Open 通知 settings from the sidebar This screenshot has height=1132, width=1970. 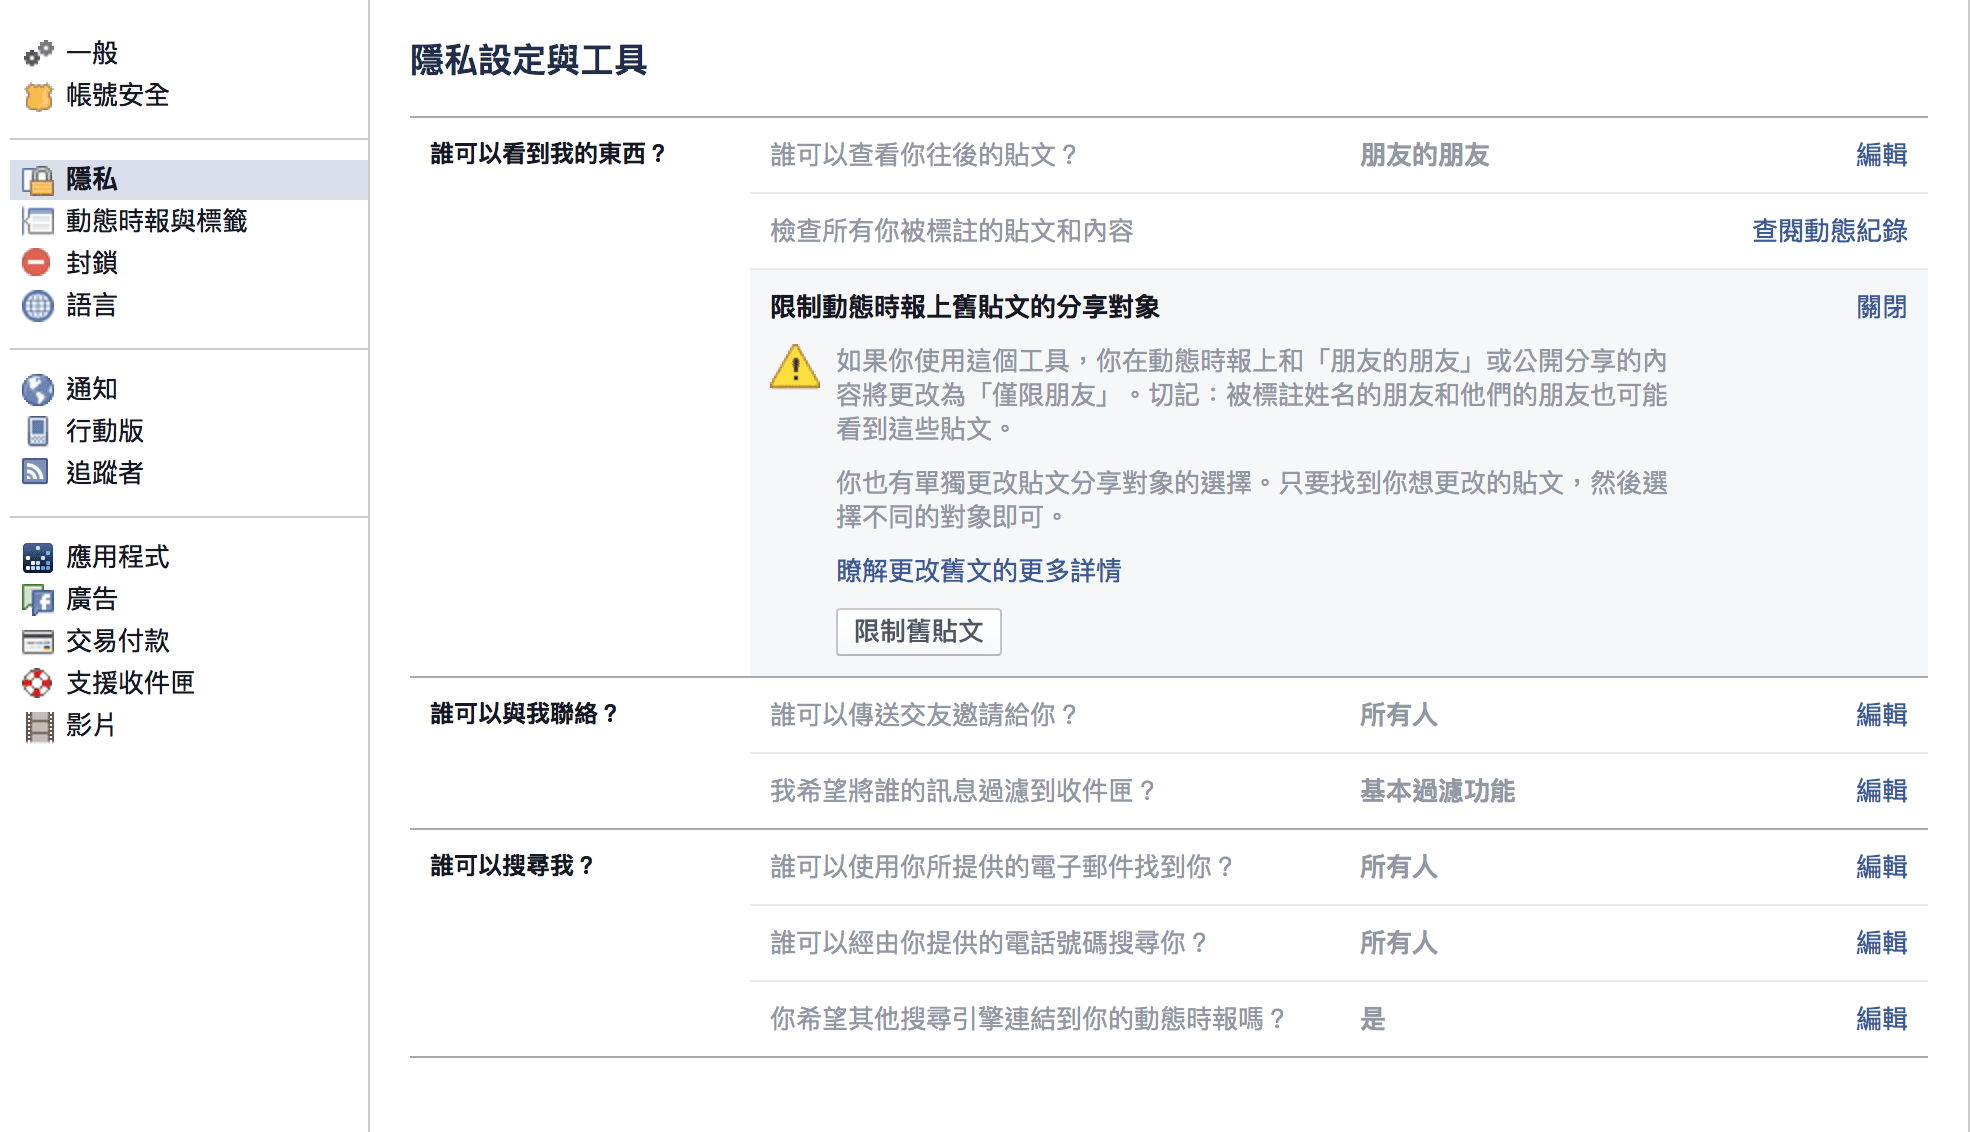(92, 389)
